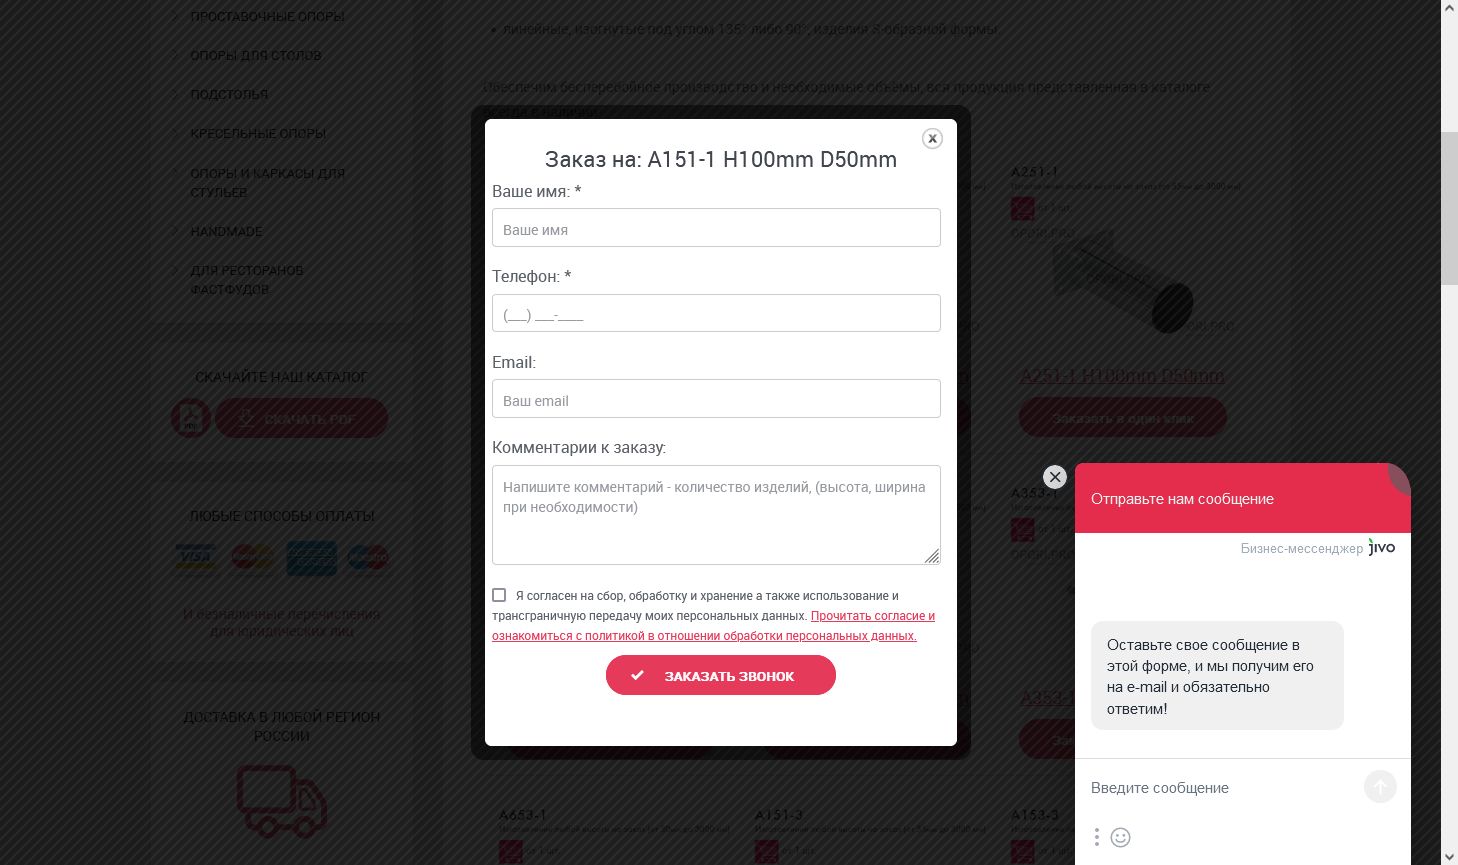Open the Handmade menu item

pos(226,231)
